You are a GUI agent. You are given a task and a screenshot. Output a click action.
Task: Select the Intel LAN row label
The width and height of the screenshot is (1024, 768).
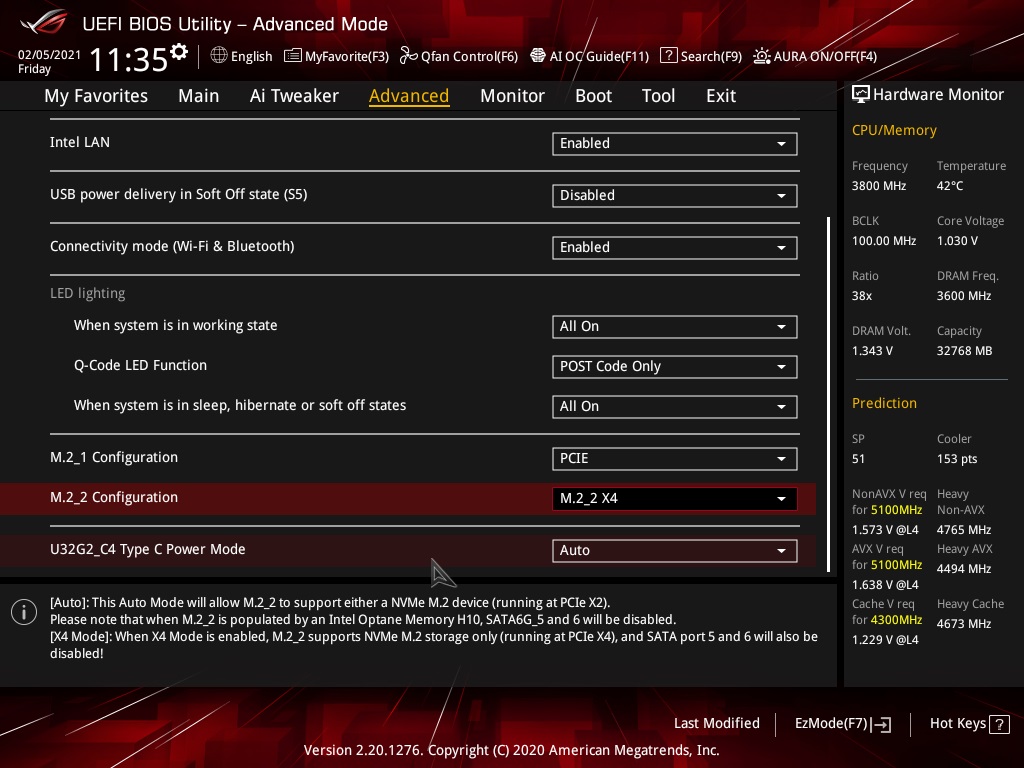[x=80, y=142]
